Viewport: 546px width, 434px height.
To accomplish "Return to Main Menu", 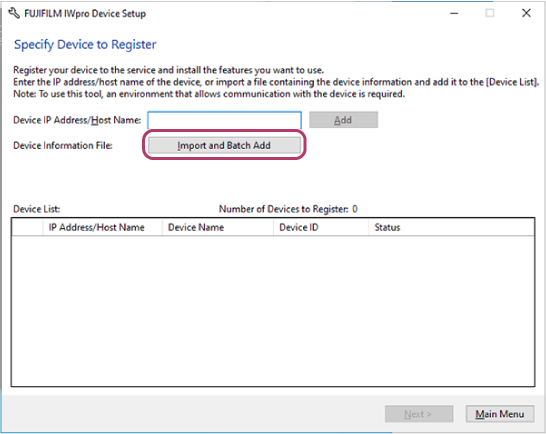I will pos(500,414).
